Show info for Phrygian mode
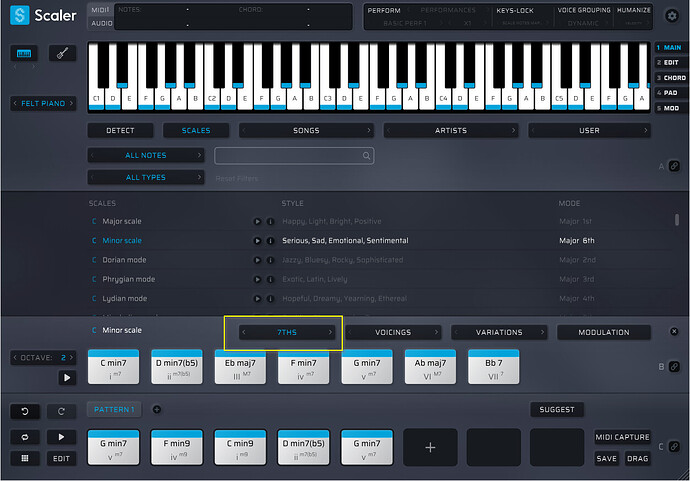 coord(271,279)
